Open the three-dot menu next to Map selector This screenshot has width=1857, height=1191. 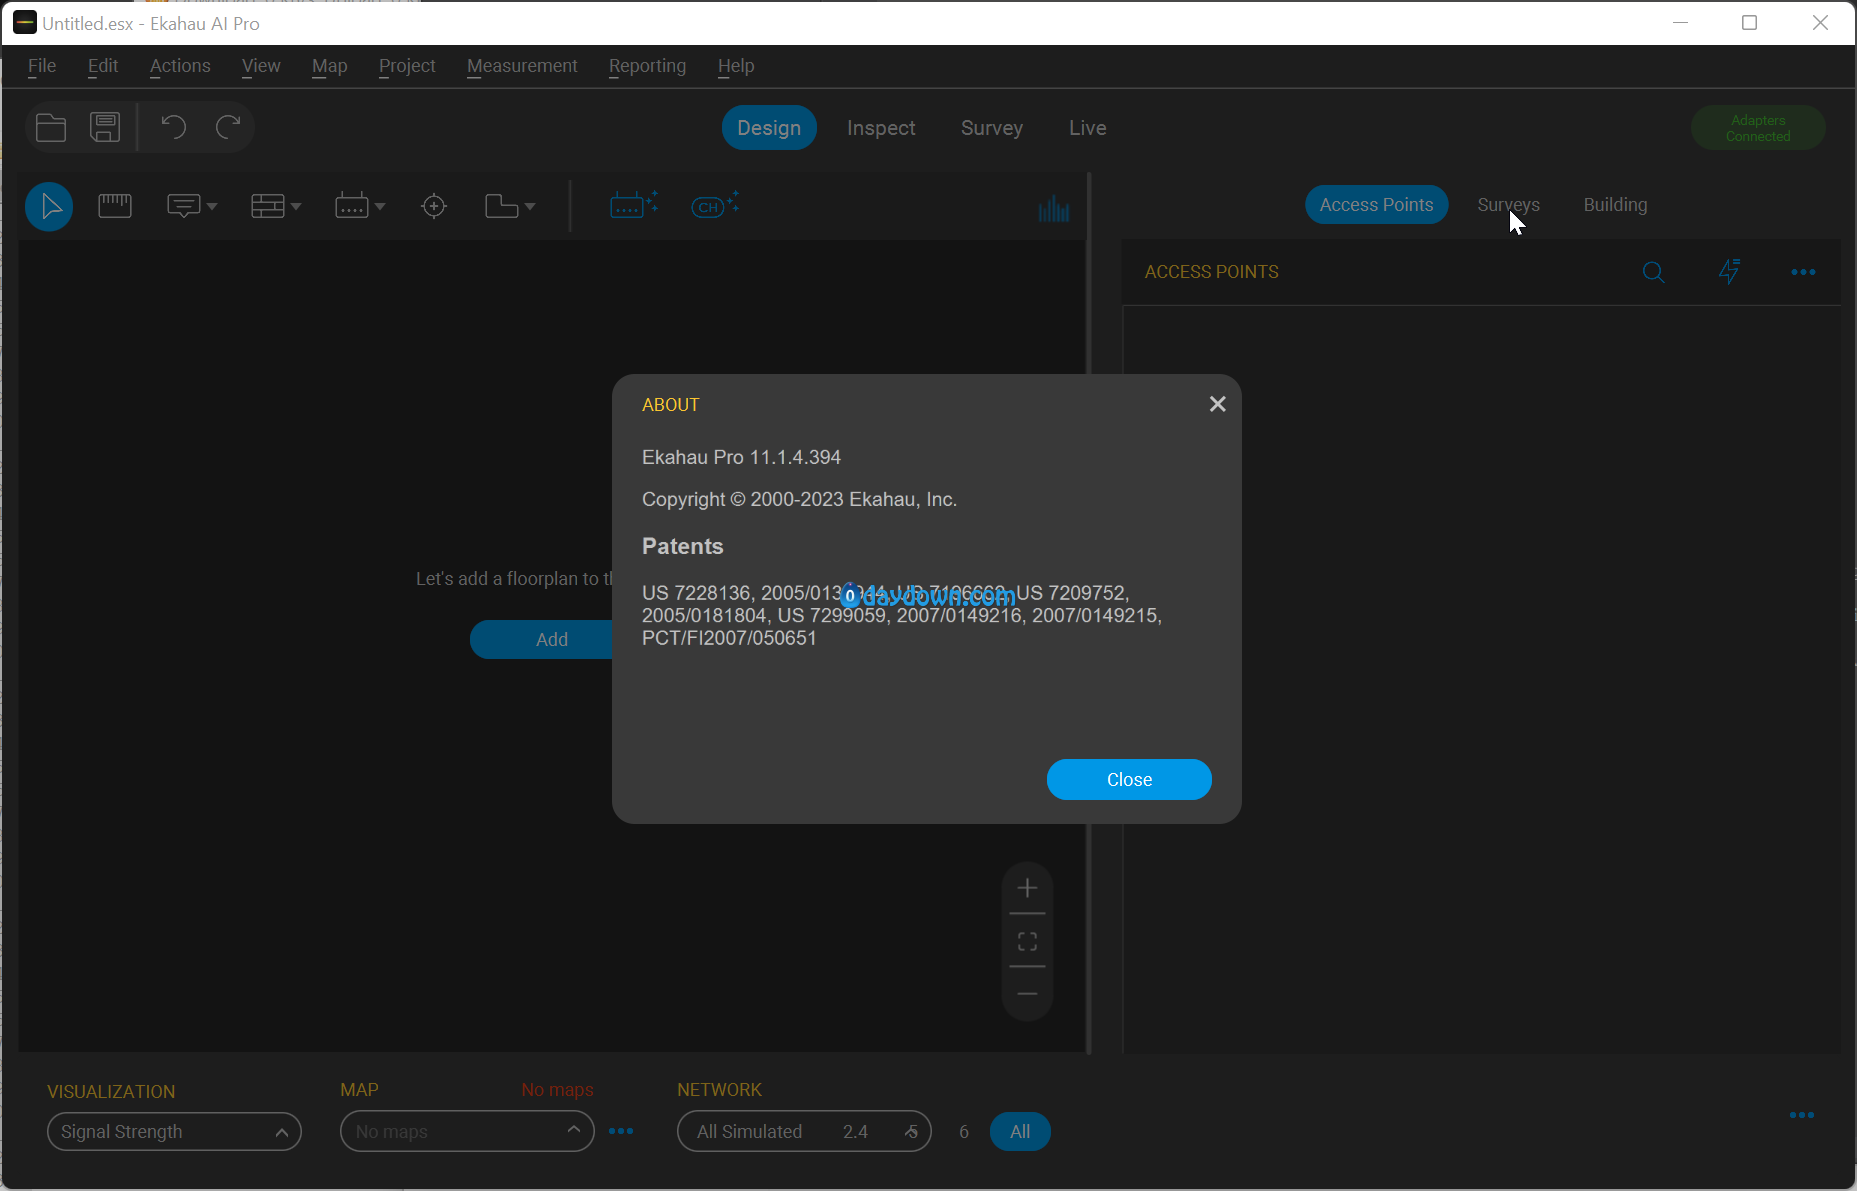point(621,1131)
